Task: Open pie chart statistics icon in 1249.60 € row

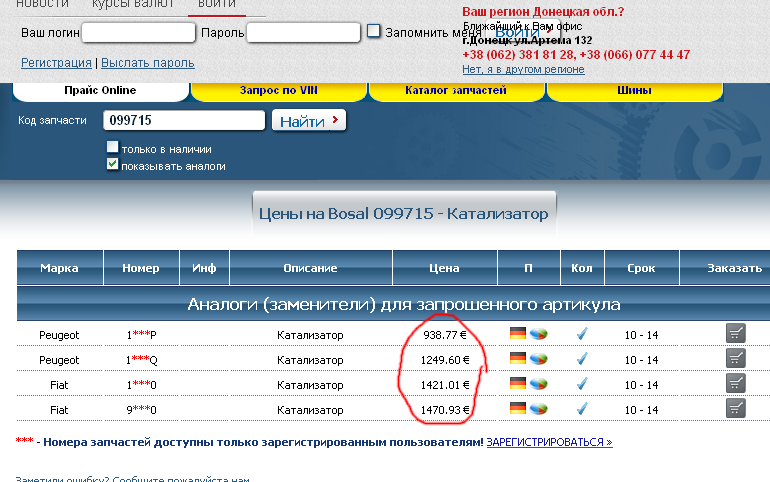Action: 539,359
